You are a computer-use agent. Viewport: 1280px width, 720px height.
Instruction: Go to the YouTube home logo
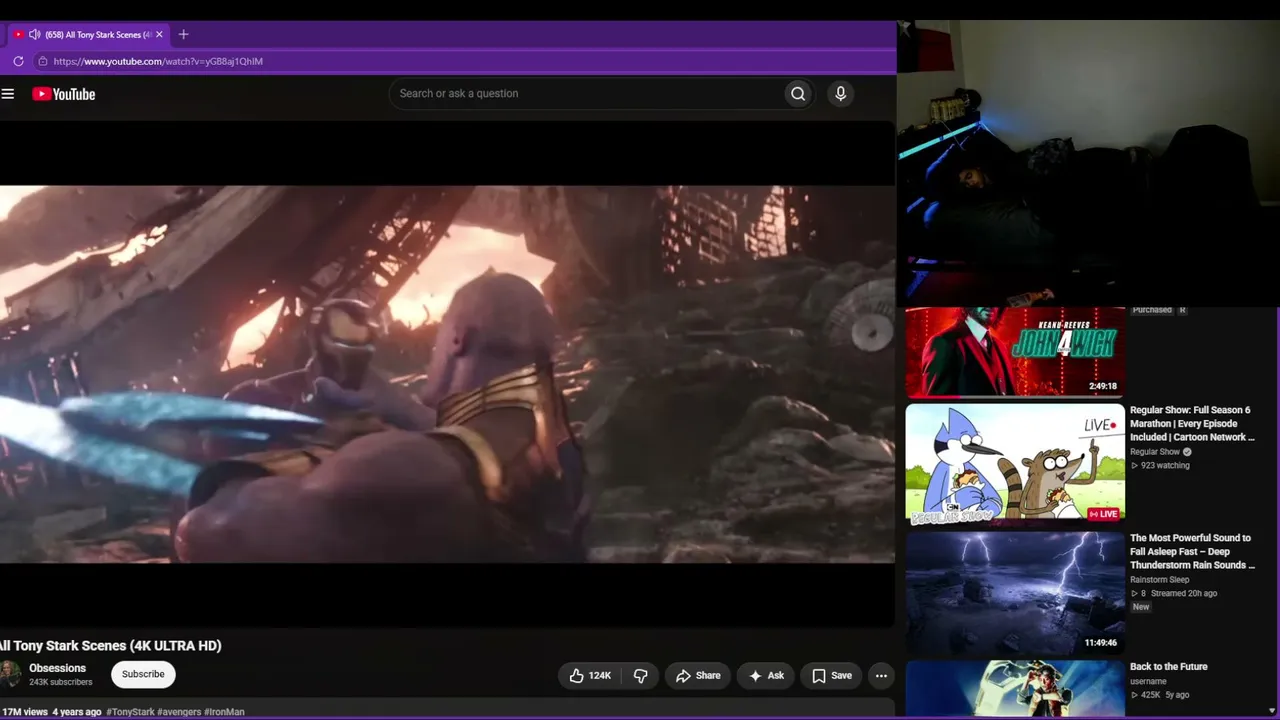pos(63,94)
